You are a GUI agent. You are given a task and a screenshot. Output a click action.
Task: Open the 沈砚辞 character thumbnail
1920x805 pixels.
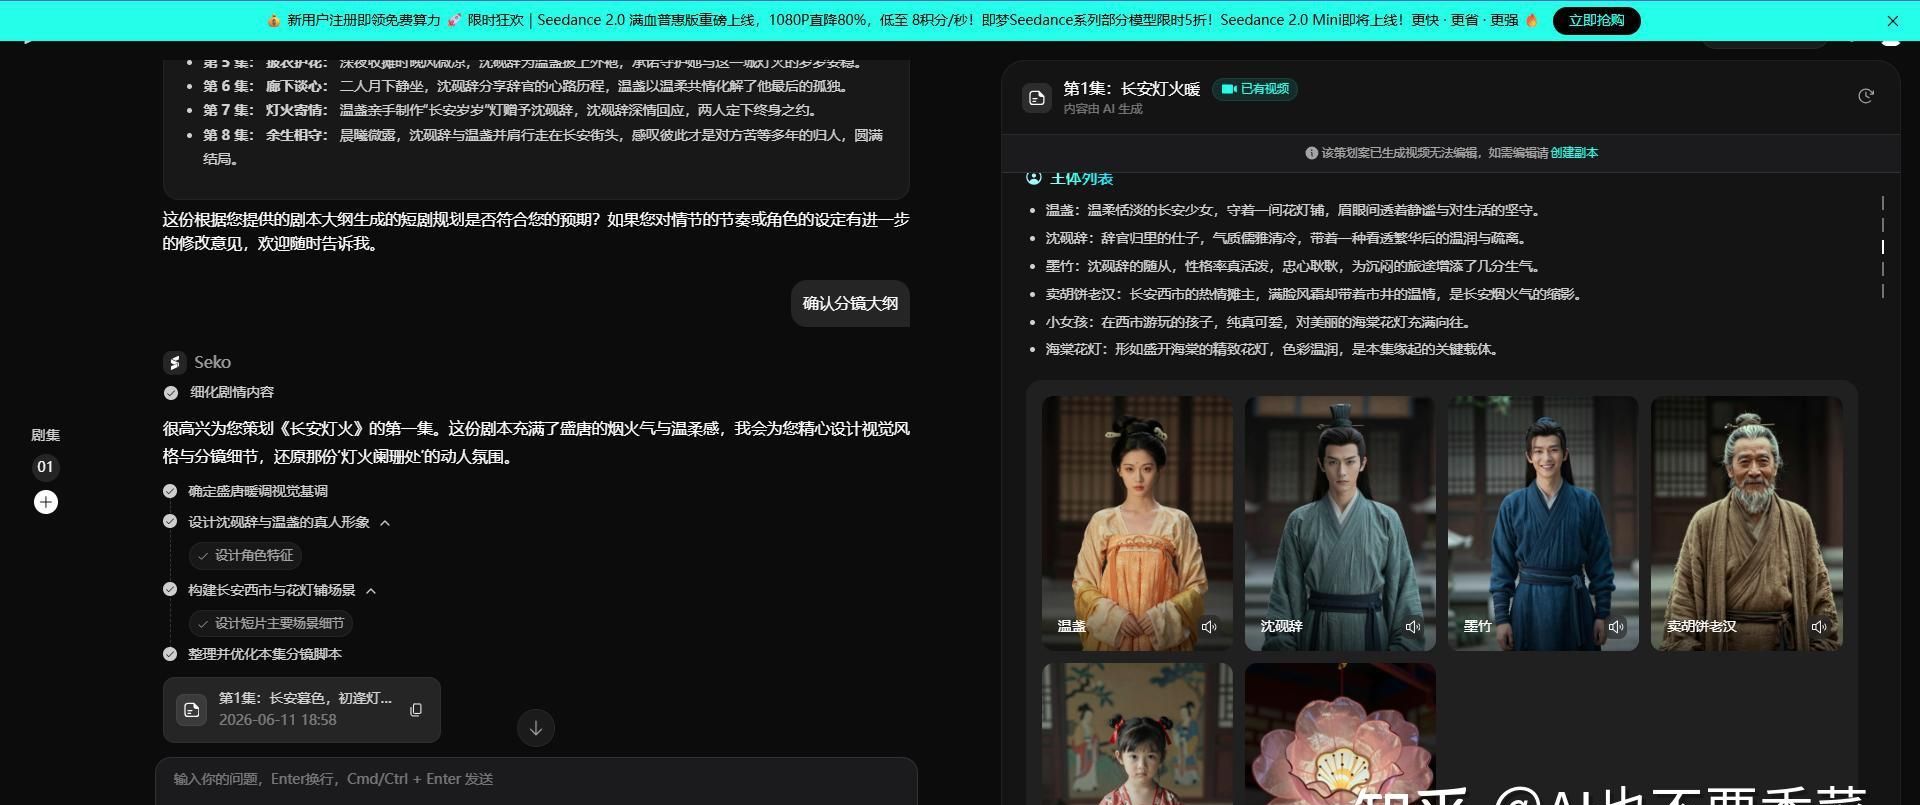click(1340, 523)
